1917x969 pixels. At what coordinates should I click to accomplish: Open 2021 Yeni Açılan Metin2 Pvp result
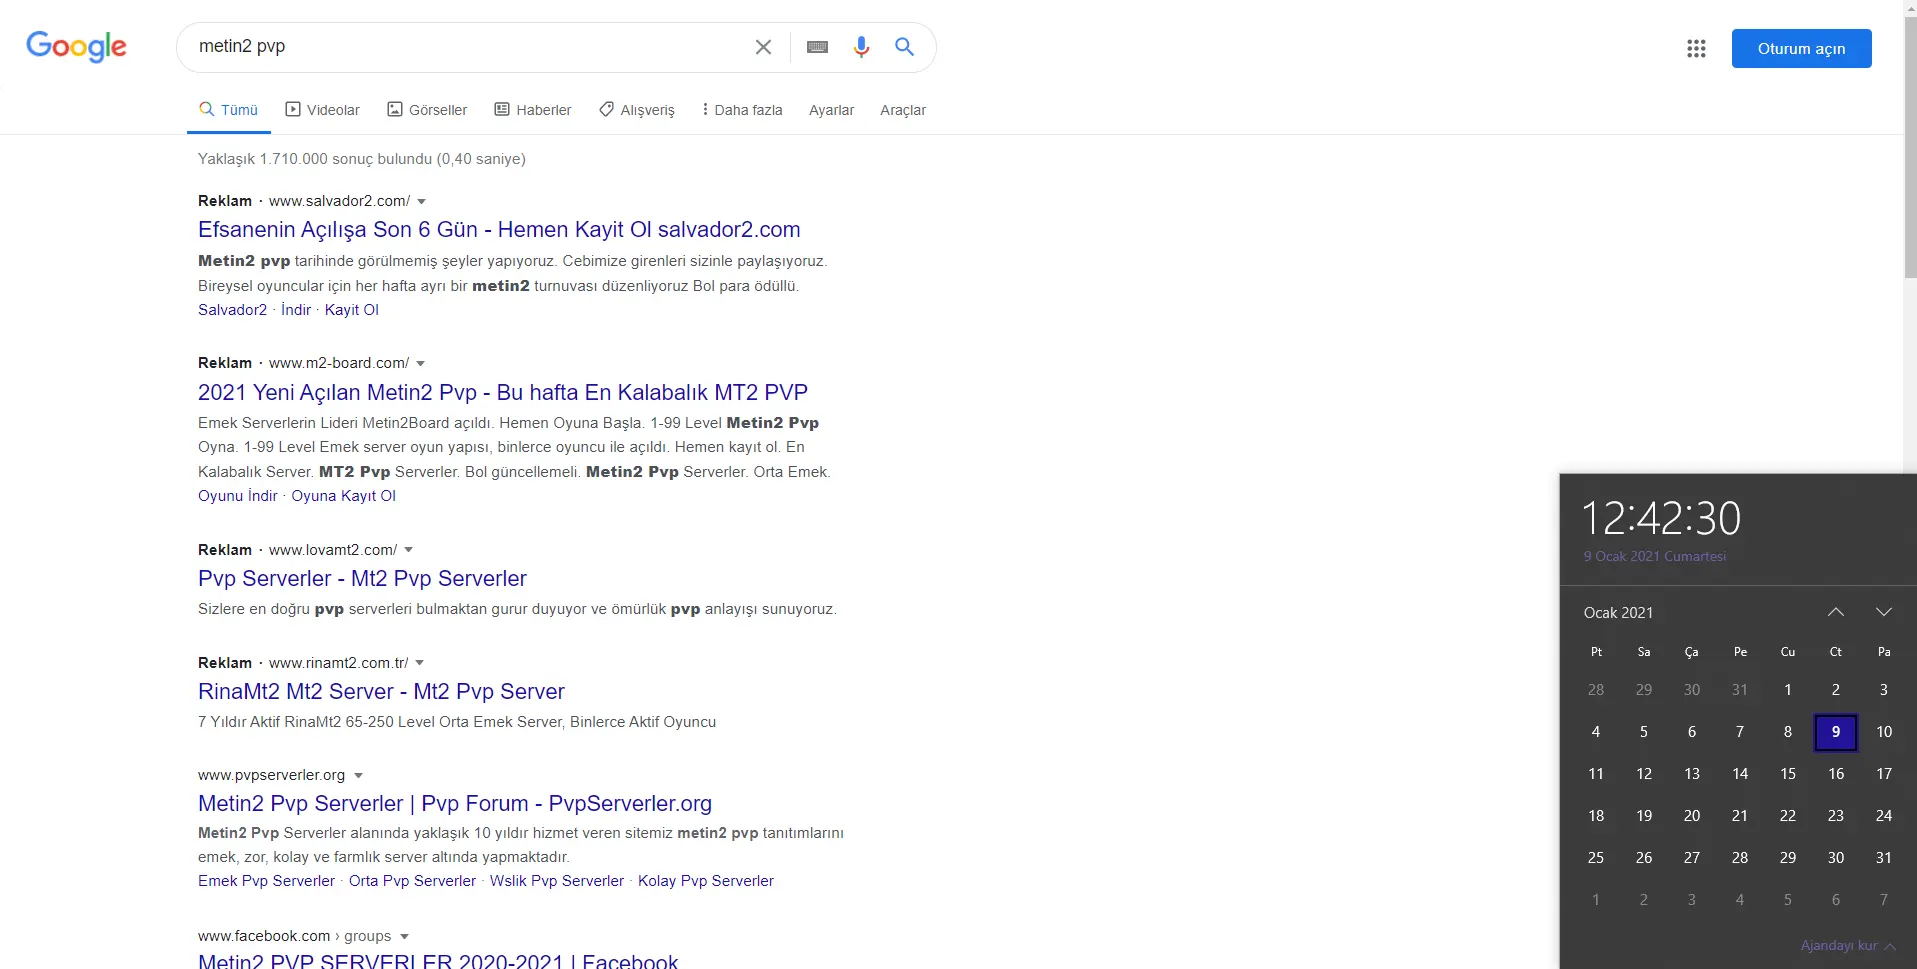pyautogui.click(x=503, y=392)
